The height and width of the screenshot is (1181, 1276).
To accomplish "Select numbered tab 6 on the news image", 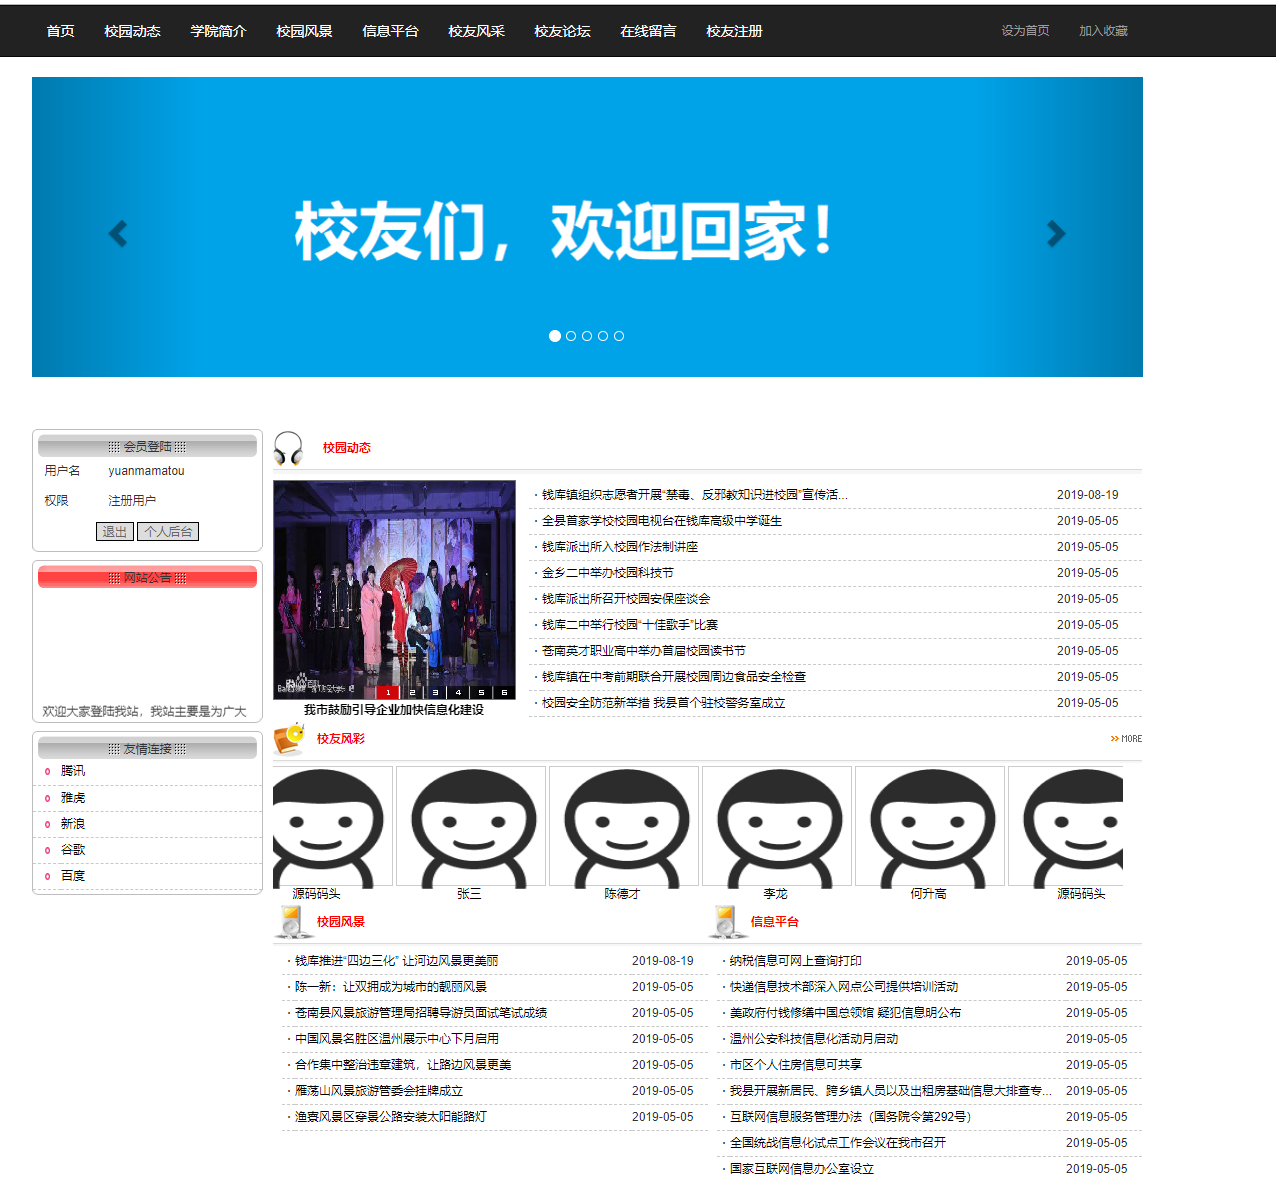I will [505, 691].
